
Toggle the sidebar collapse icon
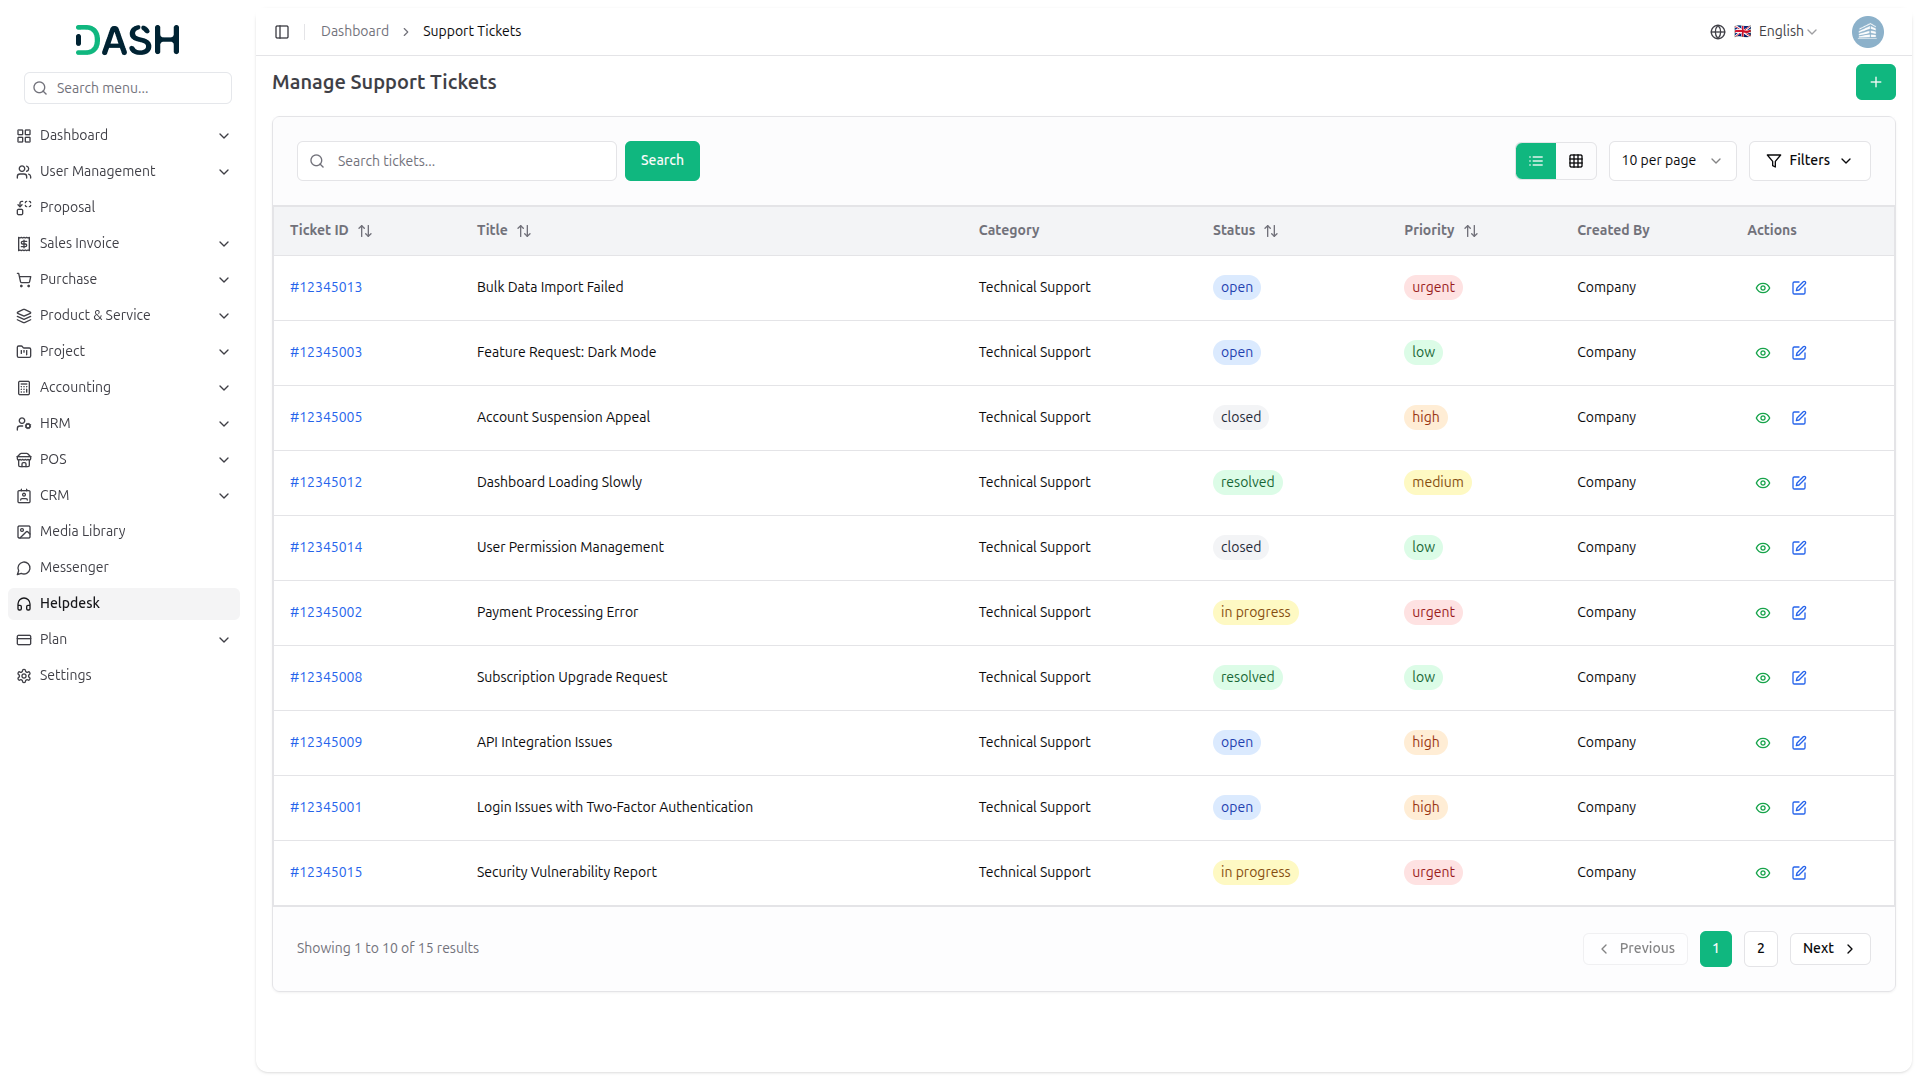coord(282,32)
